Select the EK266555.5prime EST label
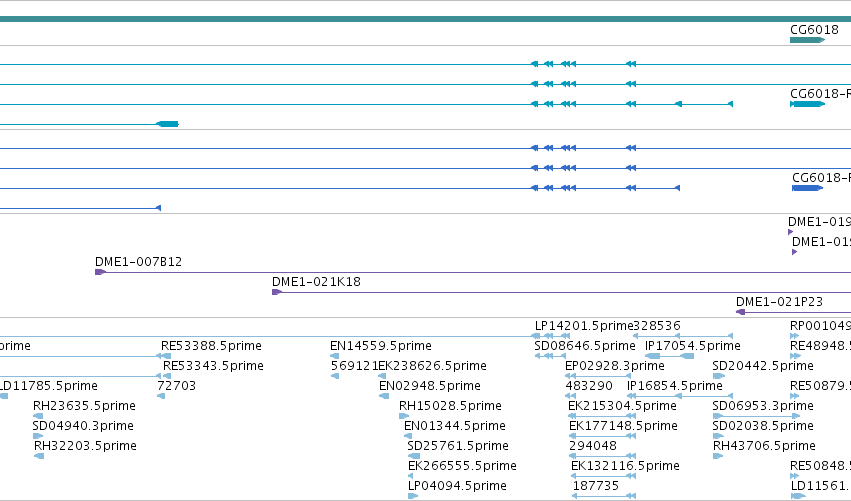The height and width of the screenshot is (501, 851). pos(462,466)
